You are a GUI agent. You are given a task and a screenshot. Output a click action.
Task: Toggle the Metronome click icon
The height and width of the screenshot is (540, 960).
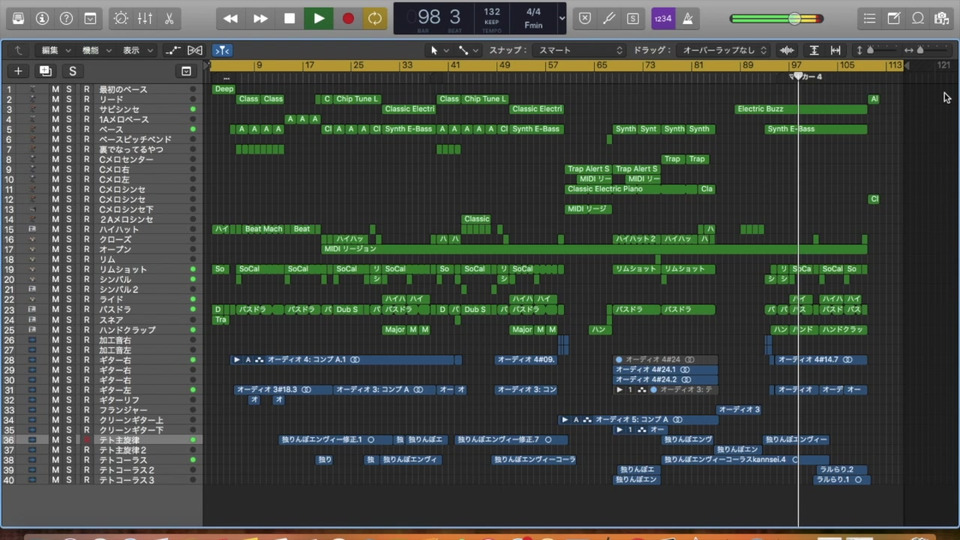(x=688, y=18)
